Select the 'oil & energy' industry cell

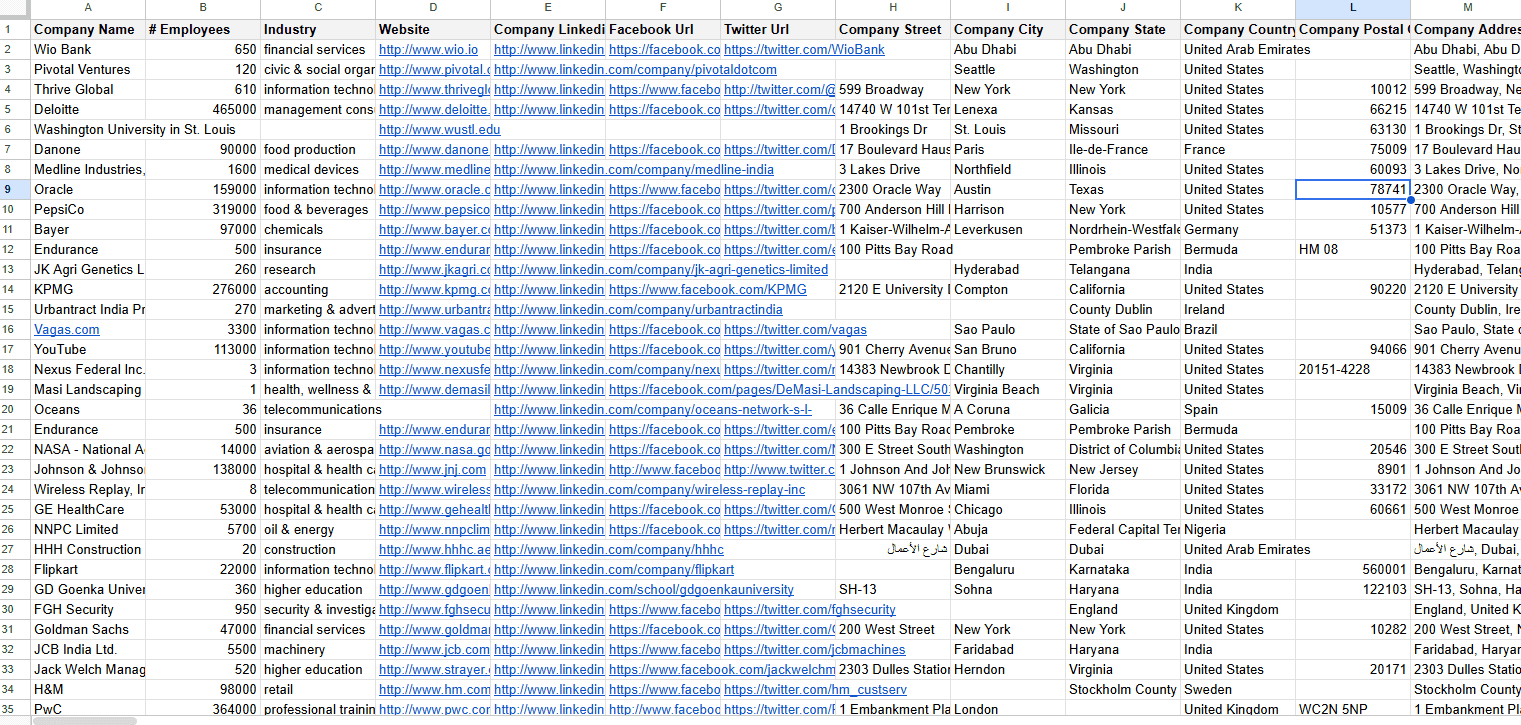coord(318,529)
